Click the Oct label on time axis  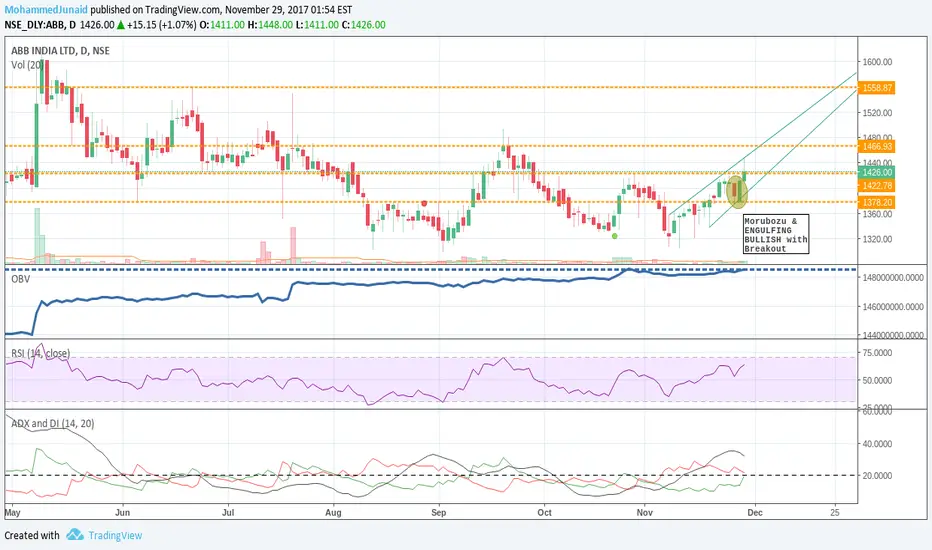click(544, 512)
